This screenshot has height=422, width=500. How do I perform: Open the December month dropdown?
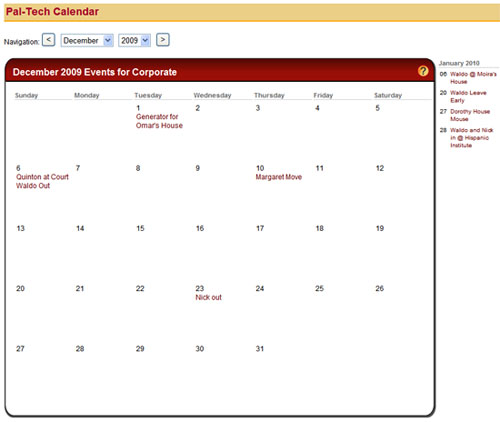coord(87,41)
